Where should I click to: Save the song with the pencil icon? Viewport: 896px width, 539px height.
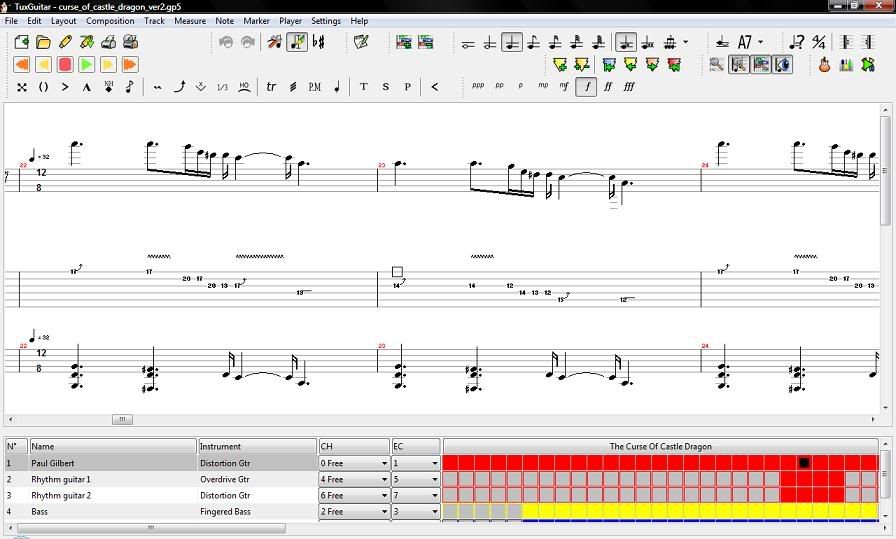(x=65, y=42)
